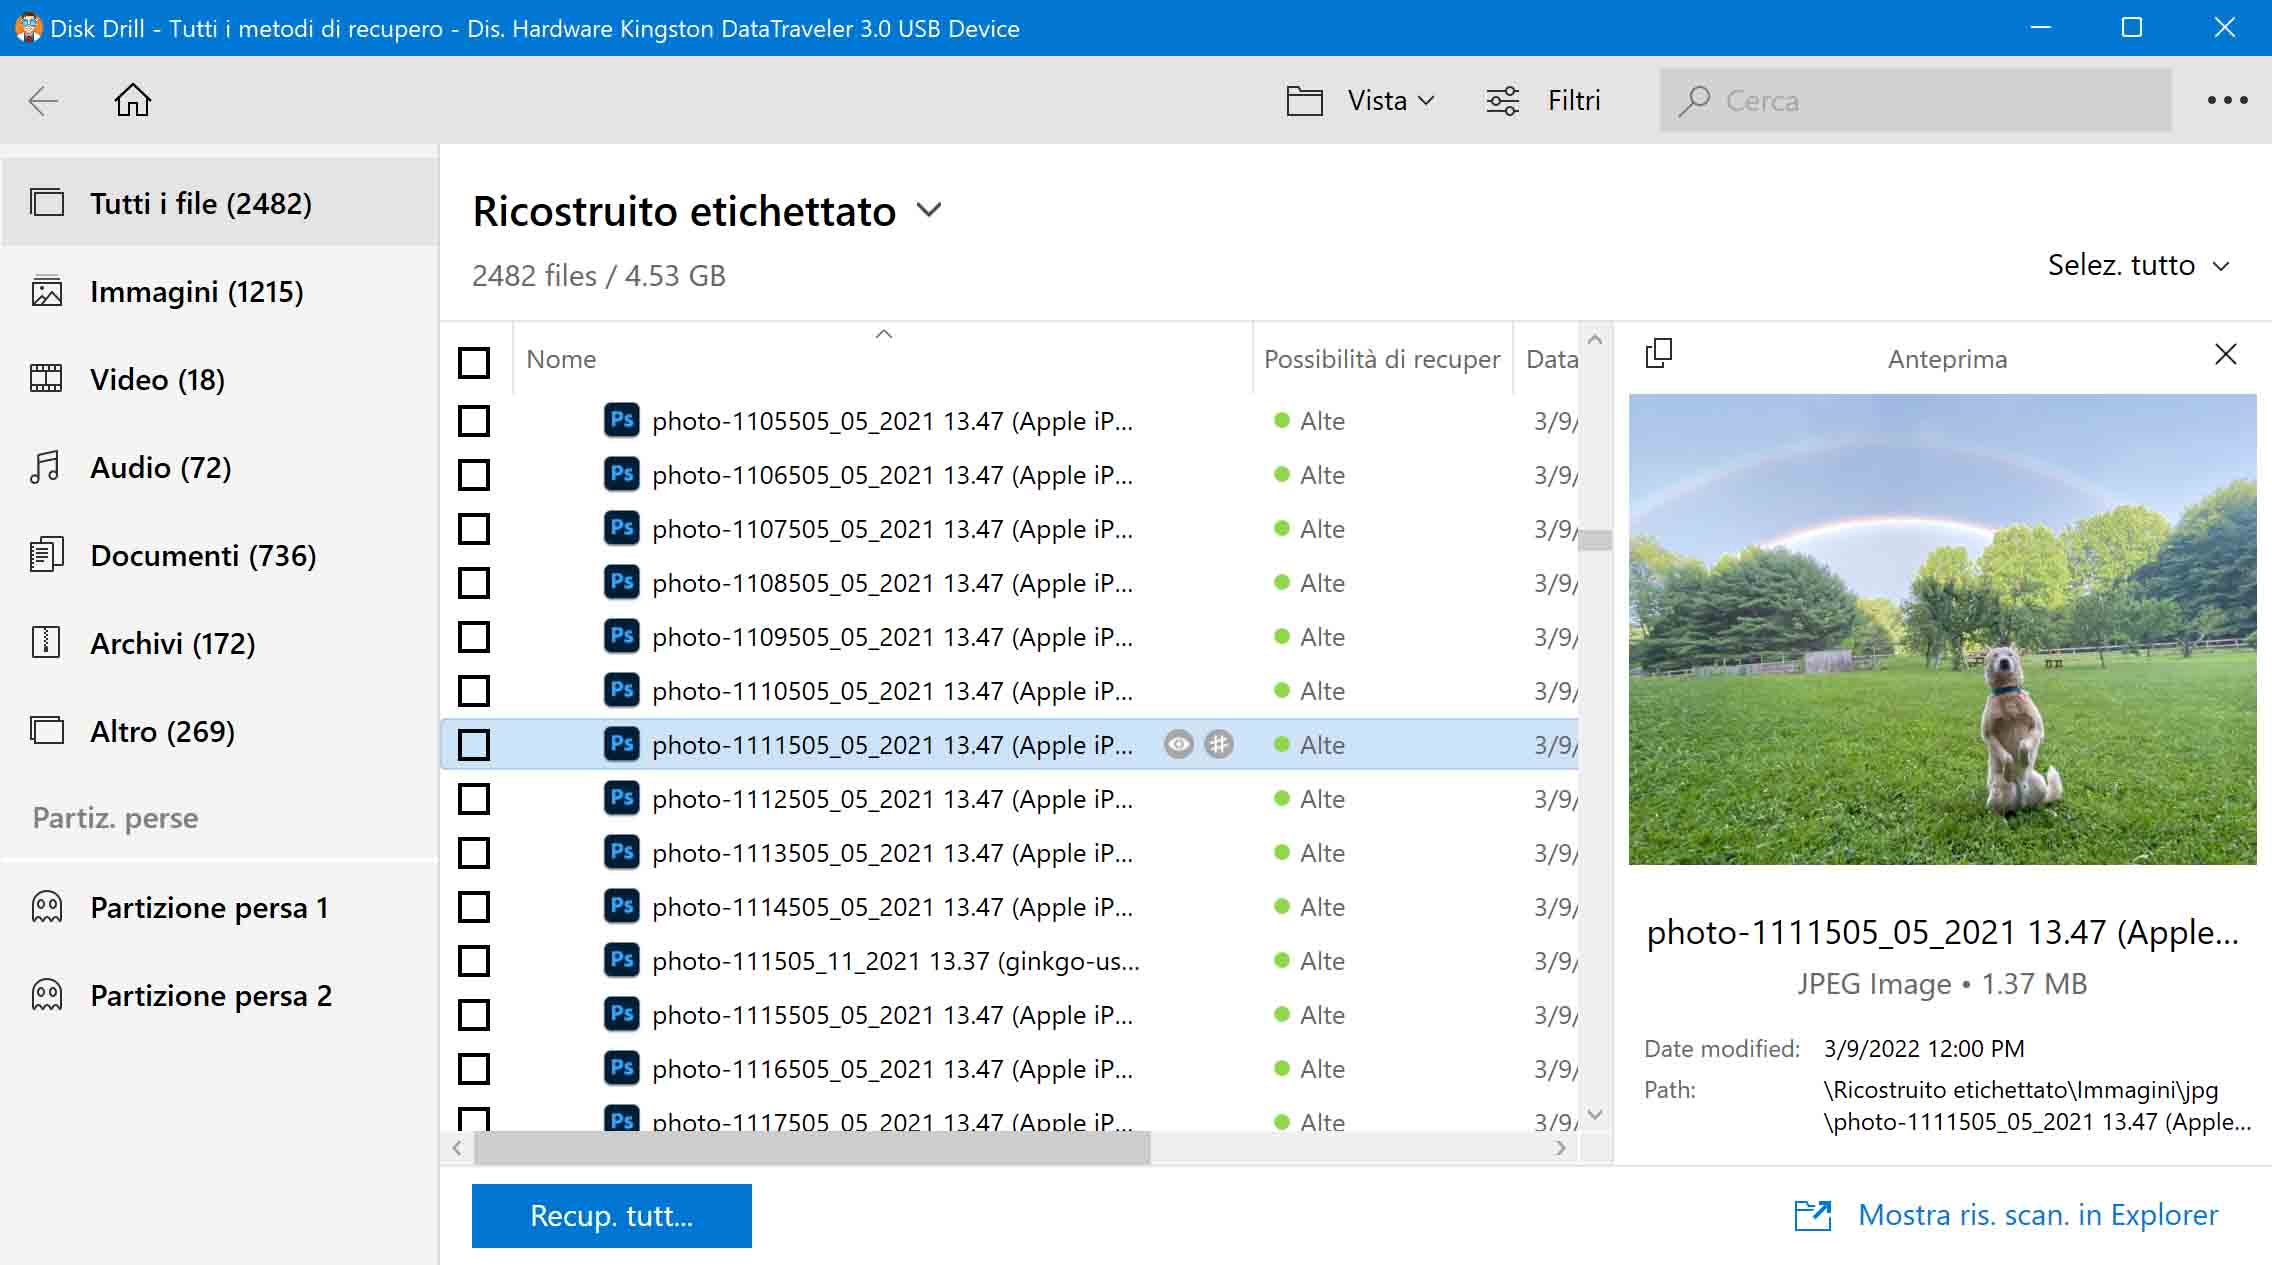This screenshot has width=2272, height=1265.
Task: Click the Audio music note icon
Action: [45, 467]
